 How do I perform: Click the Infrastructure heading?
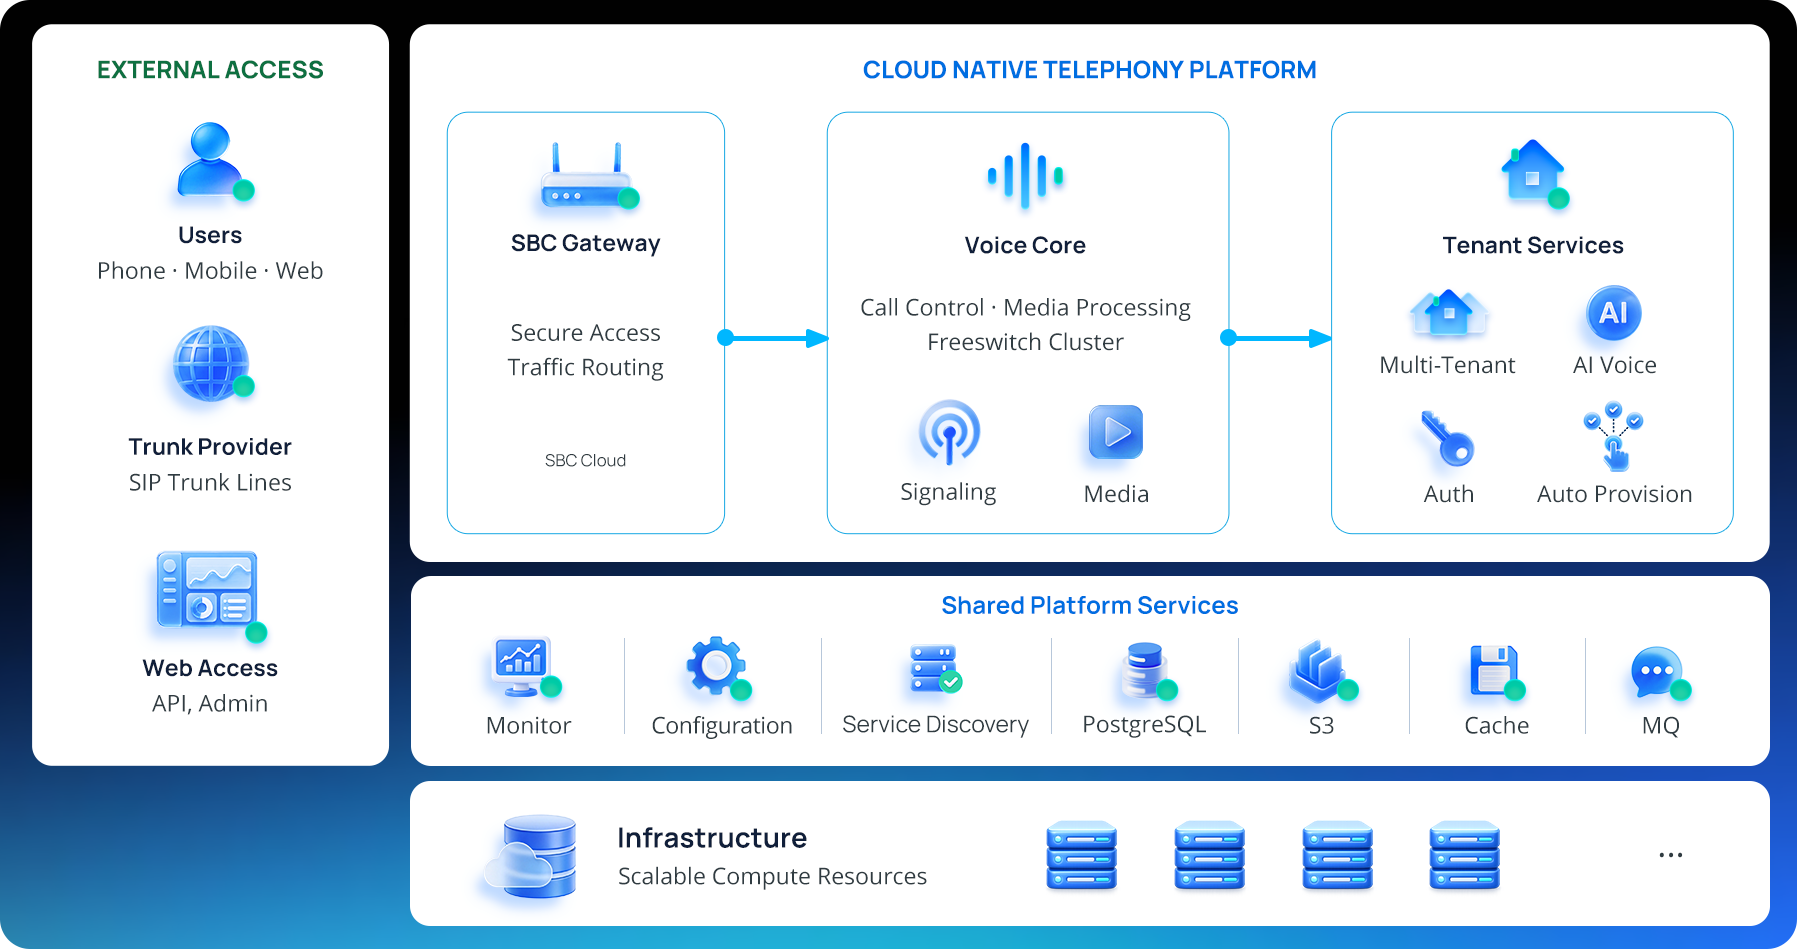[x=712, y=838]
